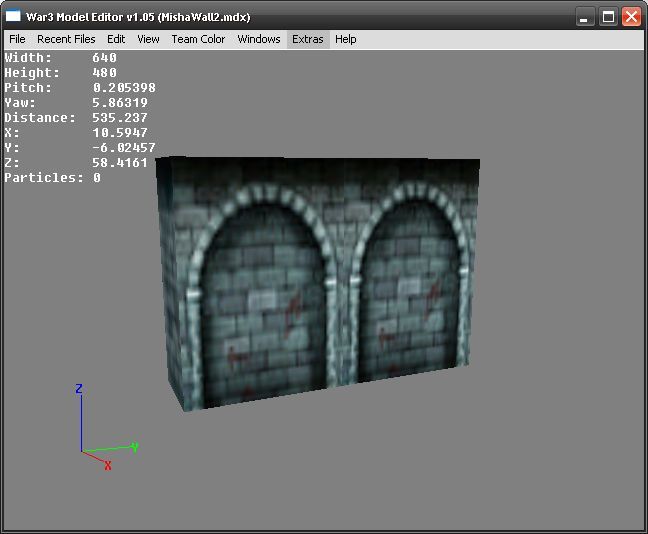Open the File menu

coord(17,39)
